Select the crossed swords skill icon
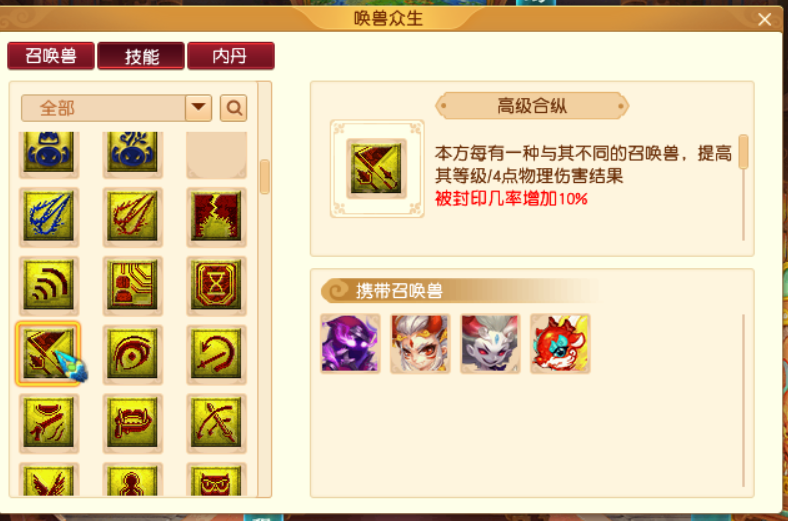This screenshot has width=788, height=521. pyautogui.click(x=217, y=423)
